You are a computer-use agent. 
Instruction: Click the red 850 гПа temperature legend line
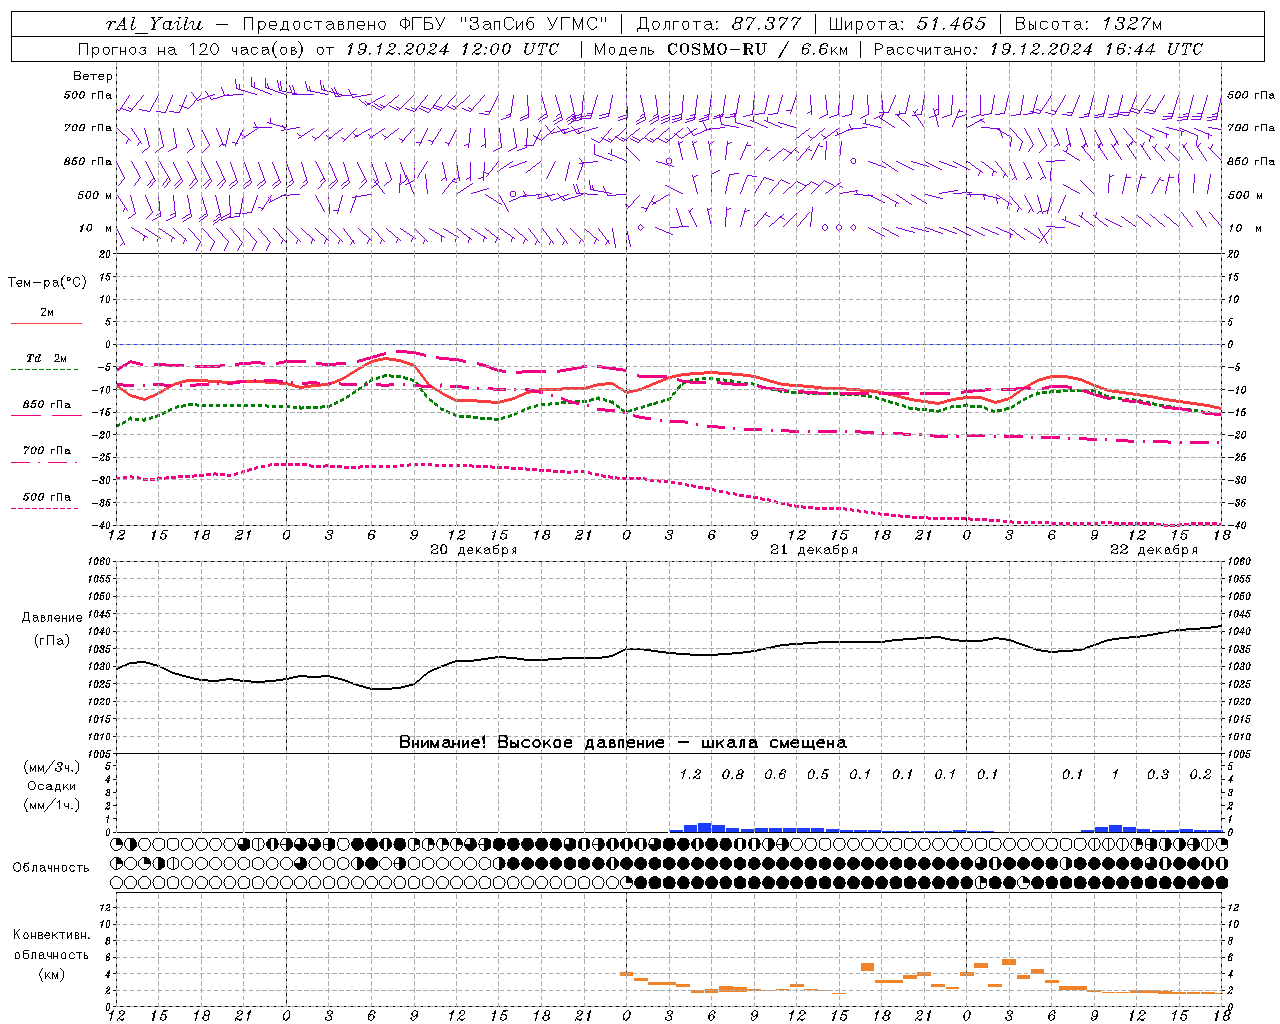46,414
